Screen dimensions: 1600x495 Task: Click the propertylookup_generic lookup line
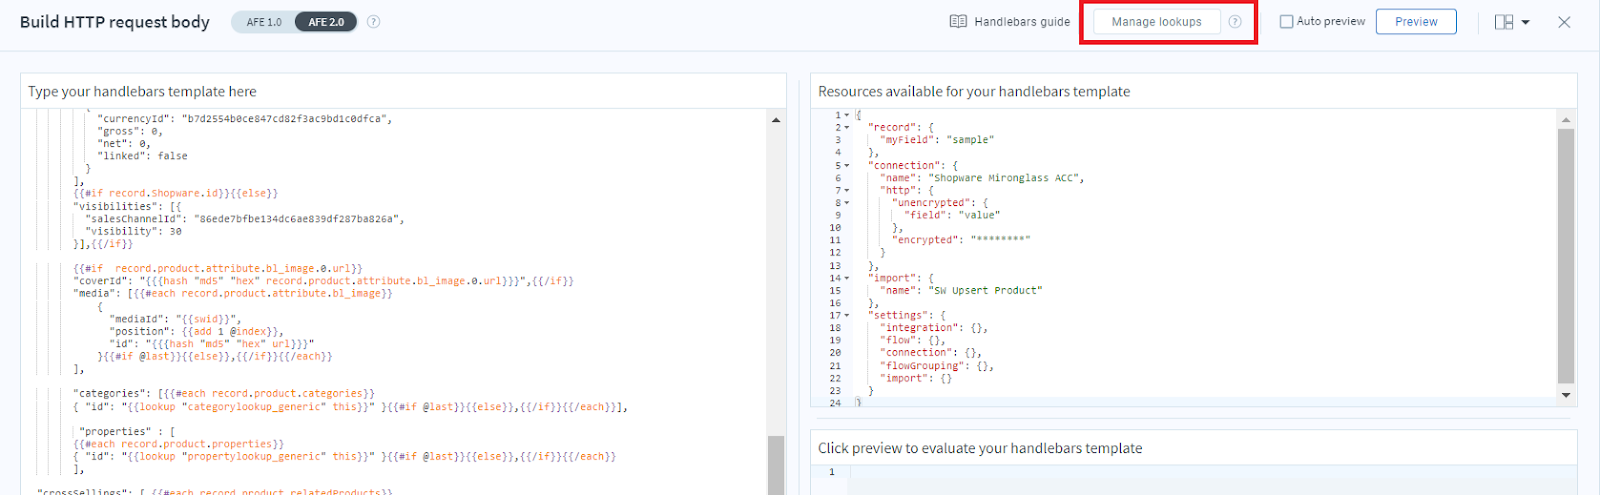coord(344,456)
